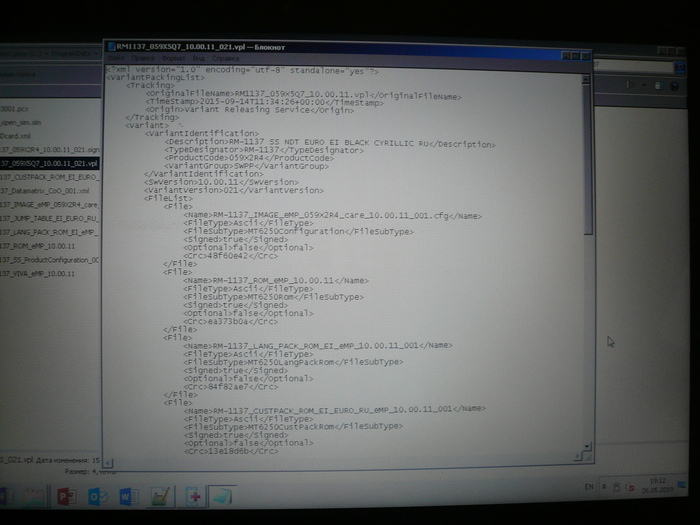Viewport: 700px width, 525px height.
Task: Click the taskbar clock showing 19:12
Action: [657, 485]
